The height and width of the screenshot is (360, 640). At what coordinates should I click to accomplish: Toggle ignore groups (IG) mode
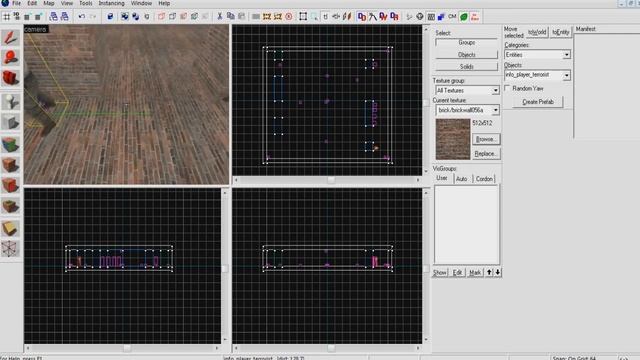click(x=147, y=17)
